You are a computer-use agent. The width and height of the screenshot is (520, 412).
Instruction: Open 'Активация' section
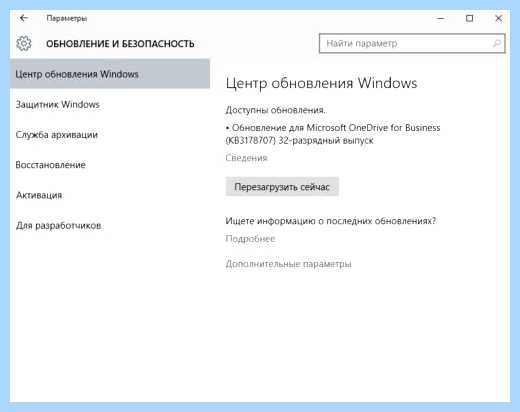[39, 195]
